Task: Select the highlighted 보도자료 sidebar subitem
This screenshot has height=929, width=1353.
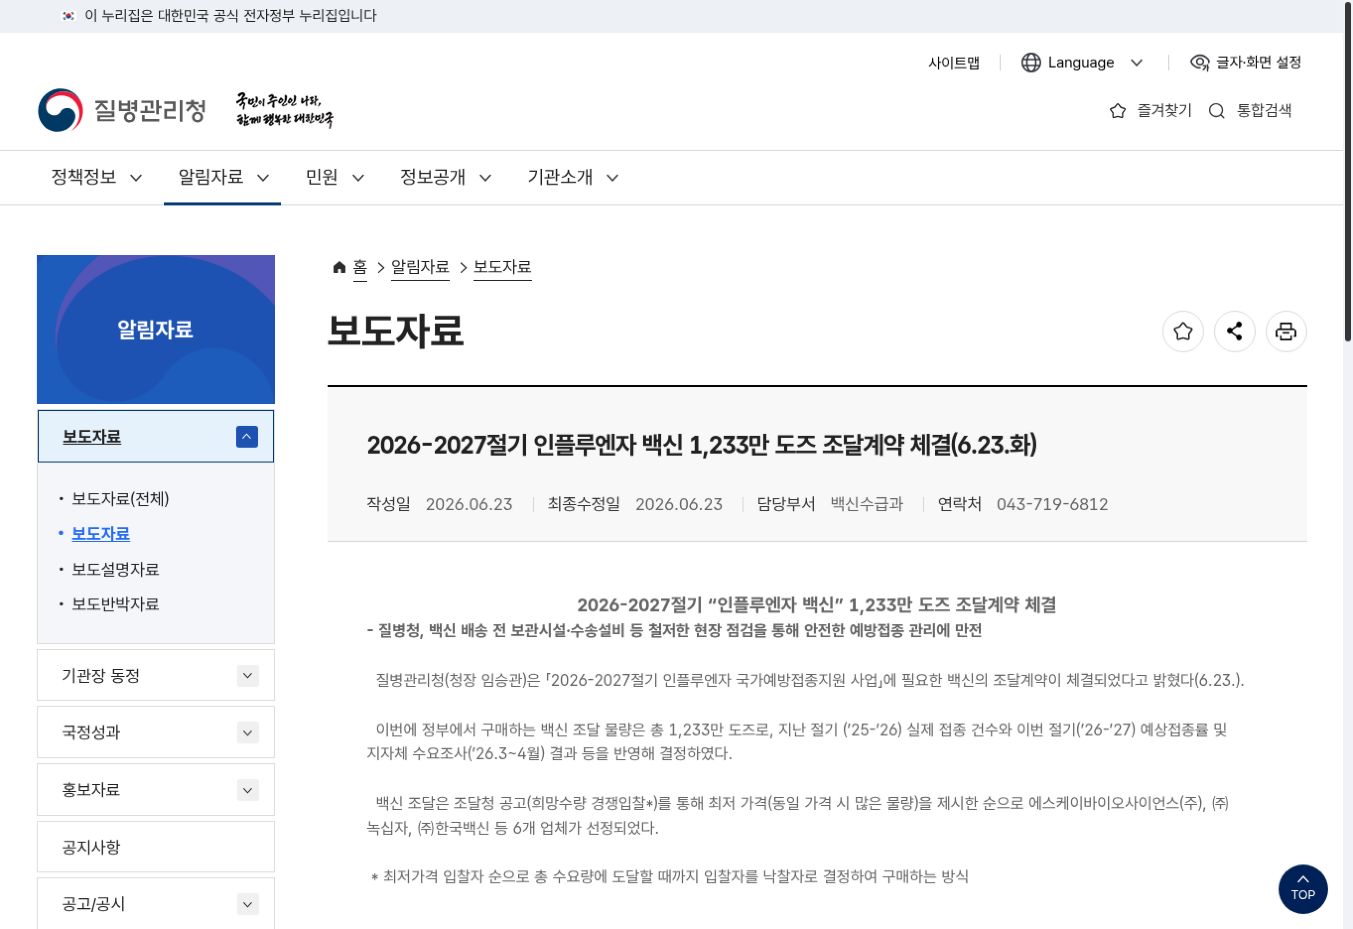Action: 100,534
